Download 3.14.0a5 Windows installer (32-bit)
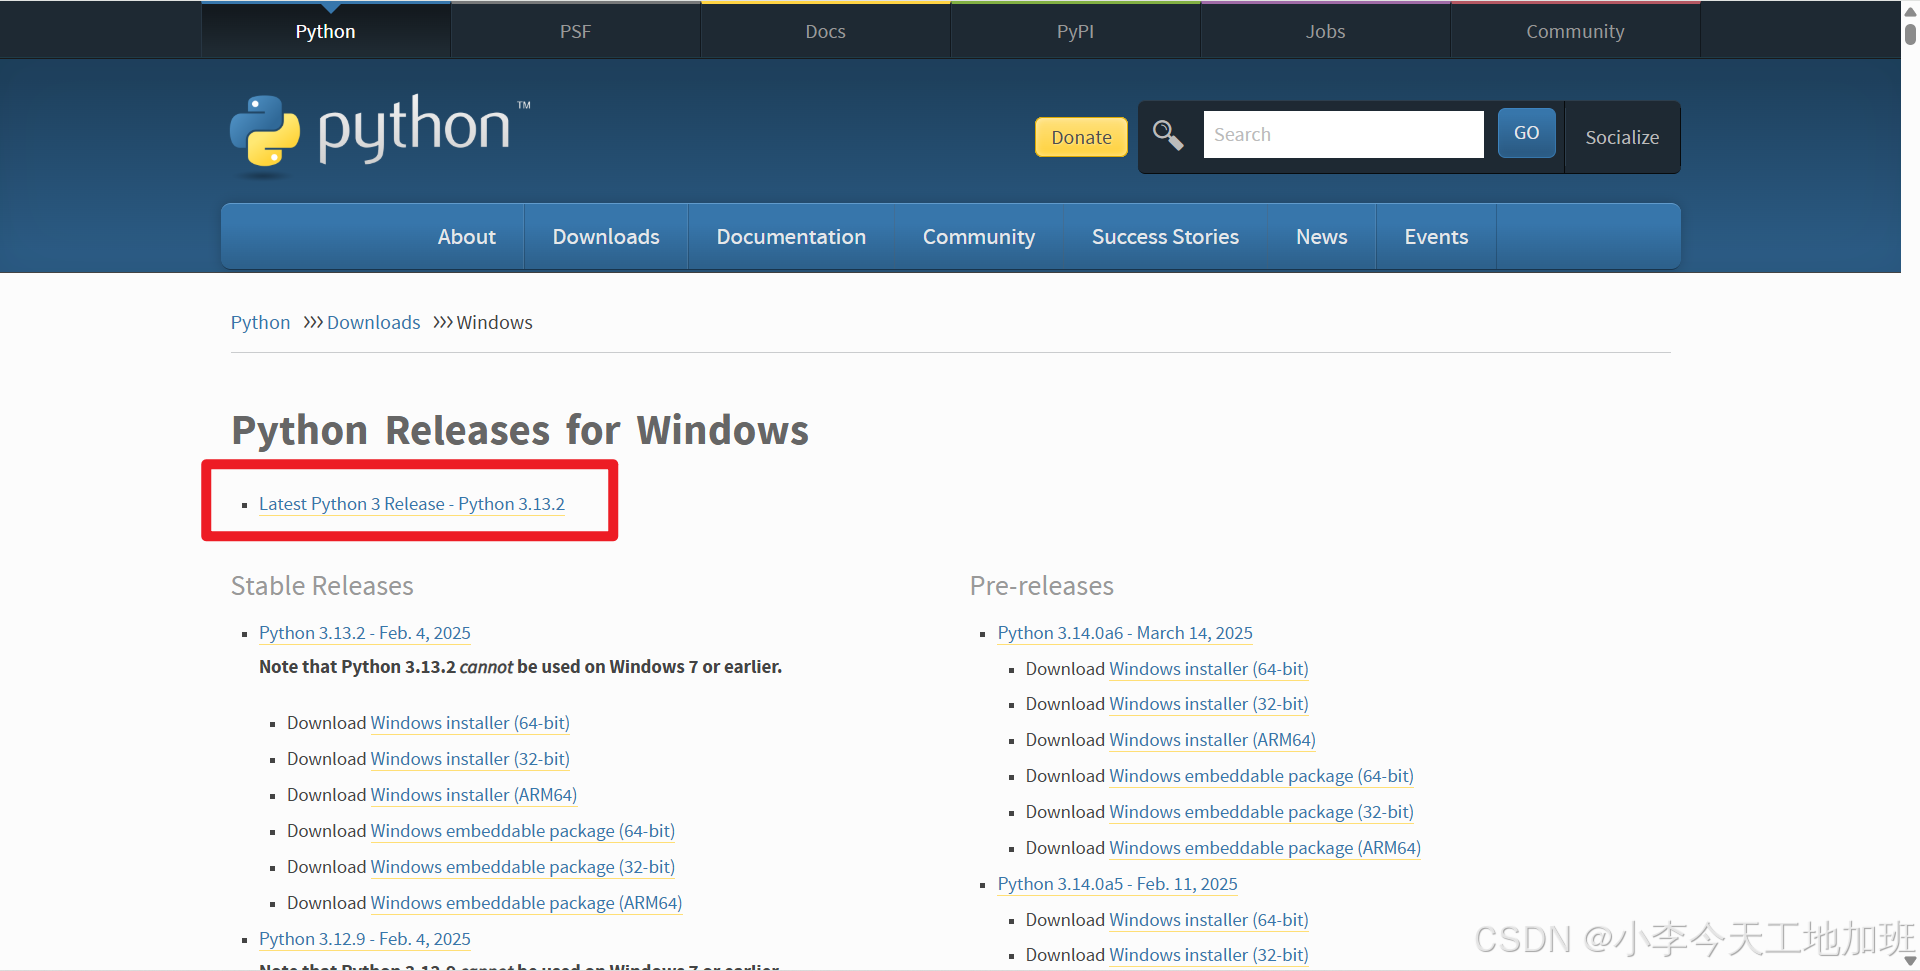Viewport: 1920px width, 971px height. pos(1209,955)
